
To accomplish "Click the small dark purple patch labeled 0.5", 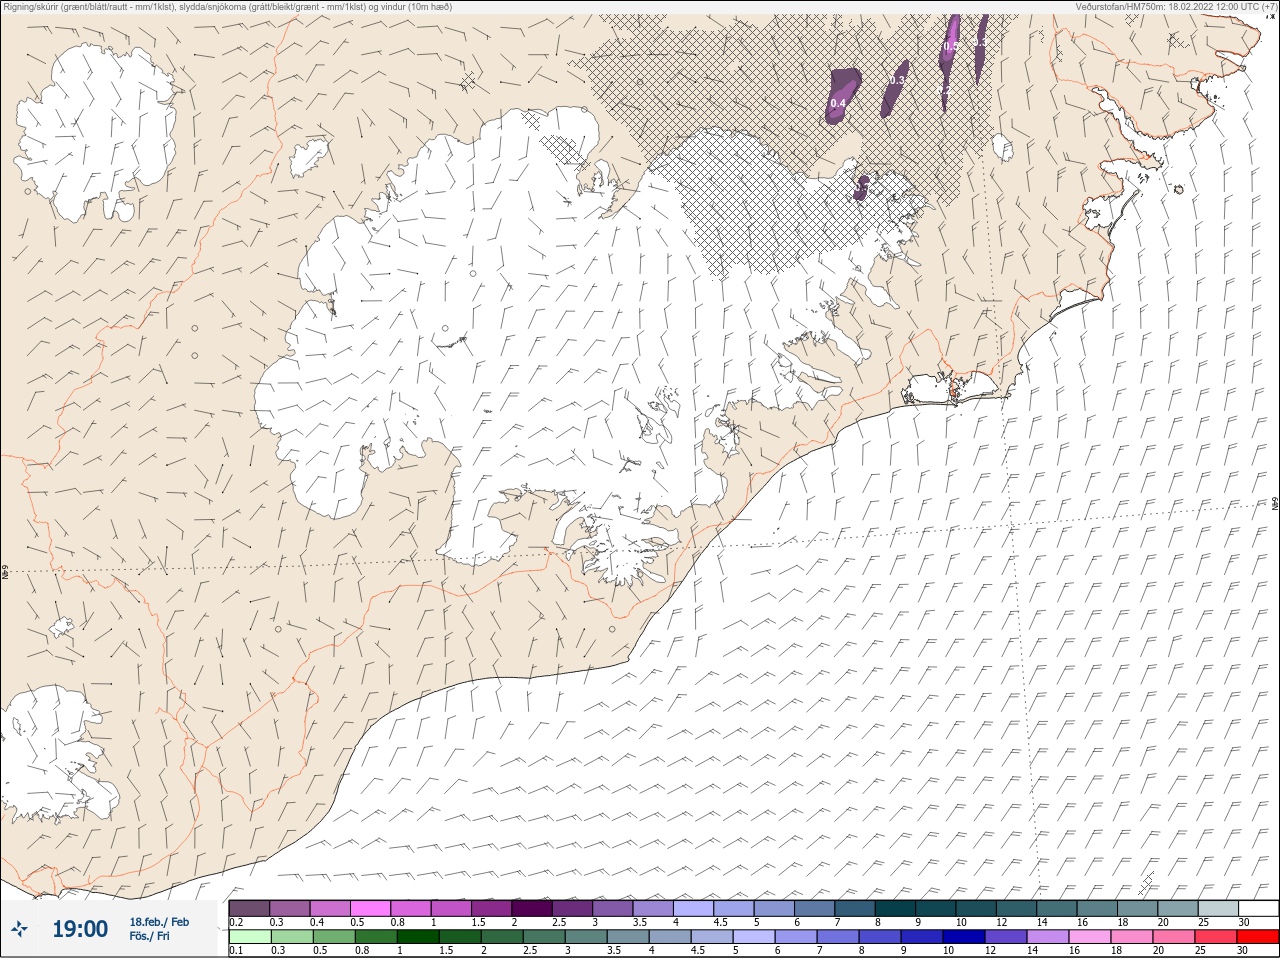I will click(862, 187).
